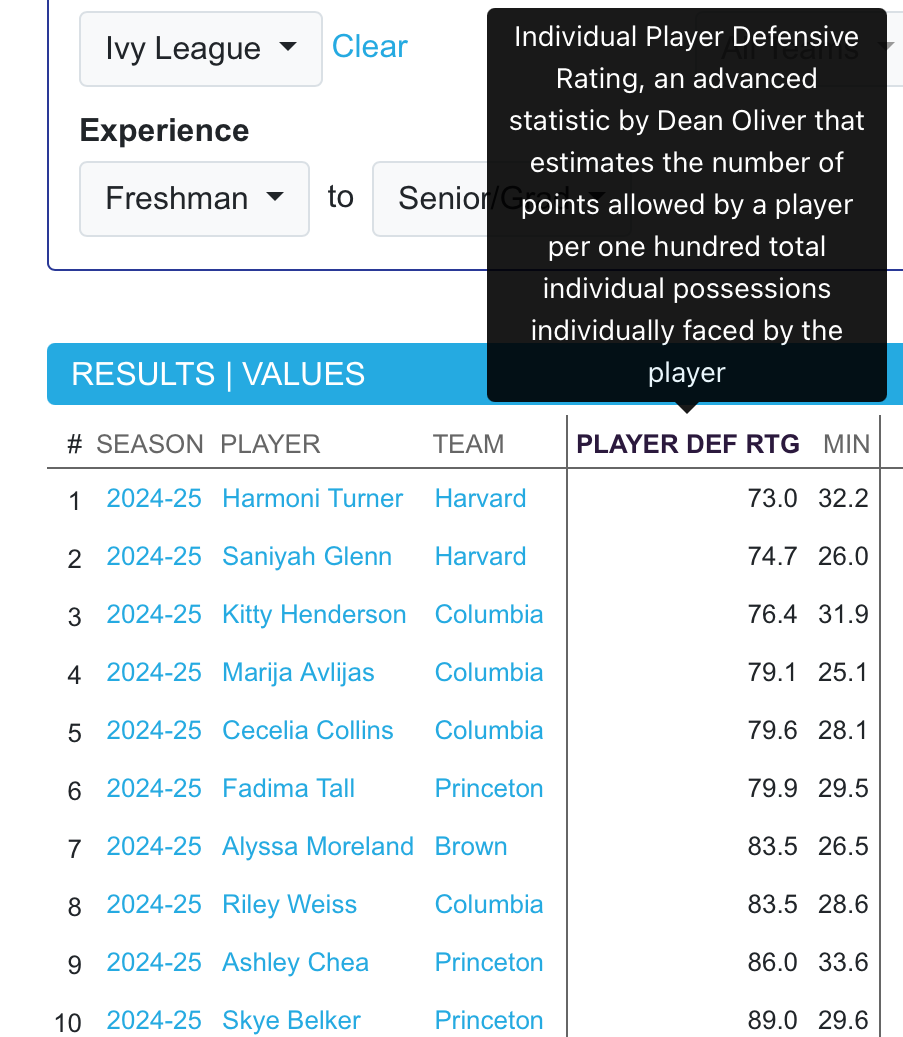Open Ashley Chea's player page
903x1037 pixels.
[x=295, y=962]
